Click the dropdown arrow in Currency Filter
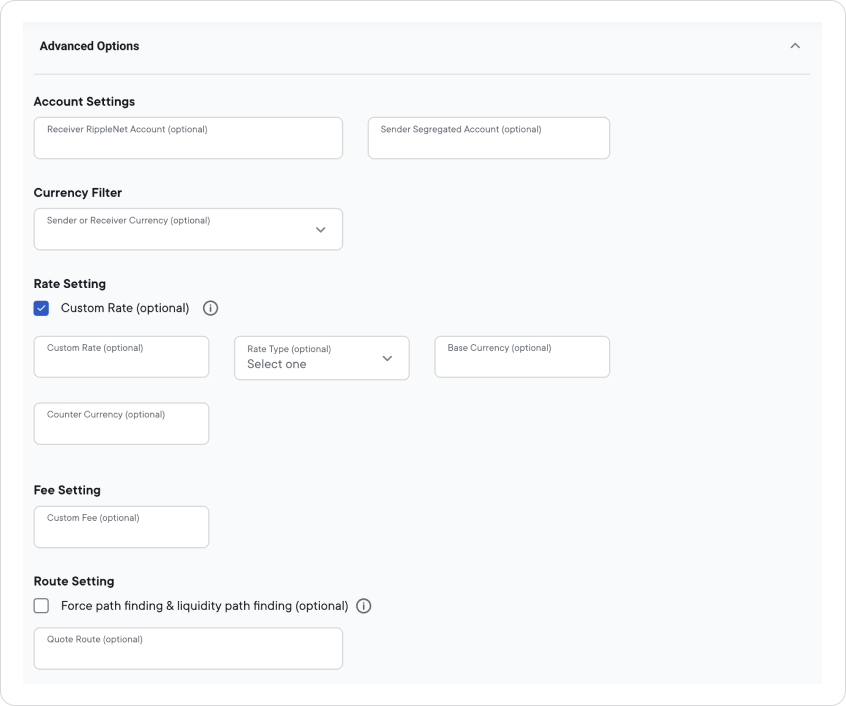The image size is (846, 706). point(321,229)
